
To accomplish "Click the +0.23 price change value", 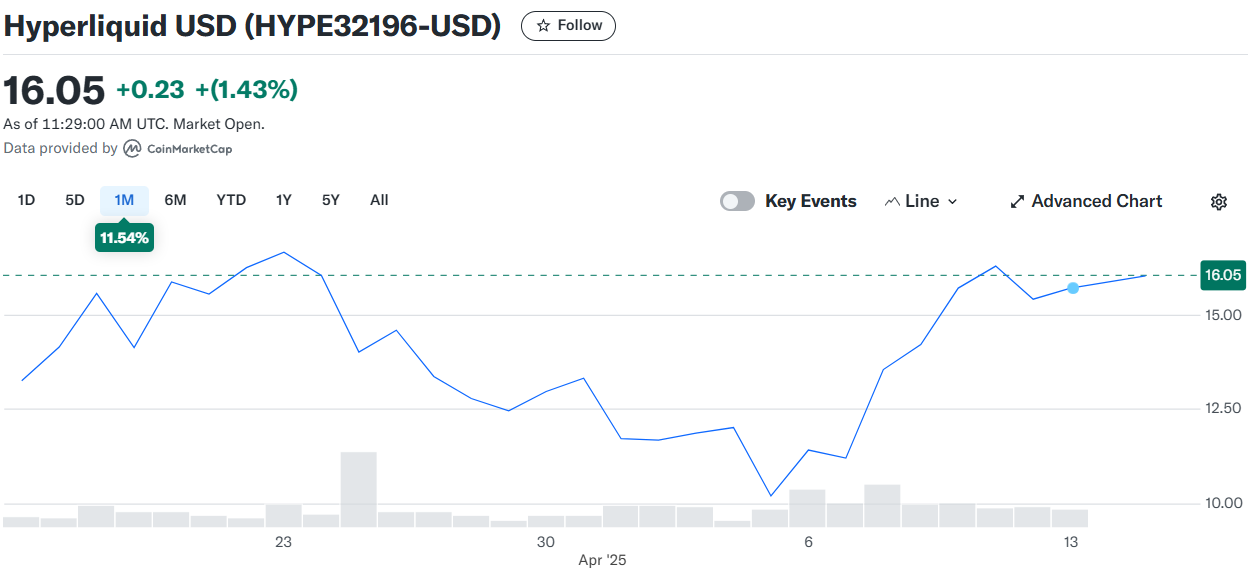I will (150, 90).
